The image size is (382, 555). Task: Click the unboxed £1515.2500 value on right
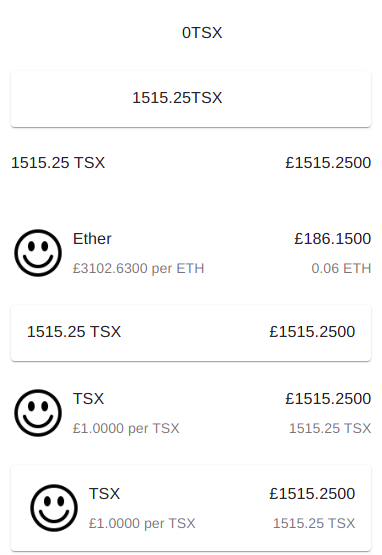point(328,163)
